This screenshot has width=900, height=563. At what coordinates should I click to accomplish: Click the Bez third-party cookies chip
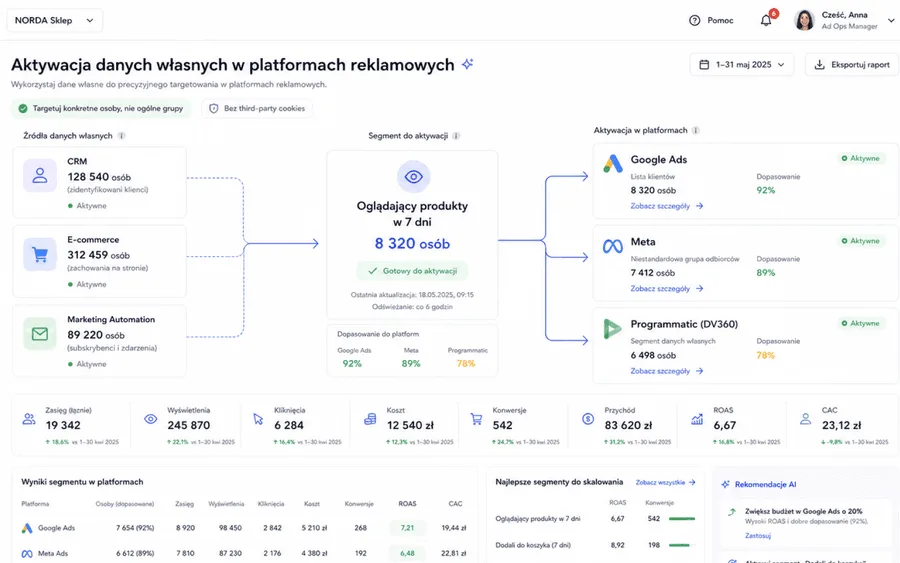(257, 108)
